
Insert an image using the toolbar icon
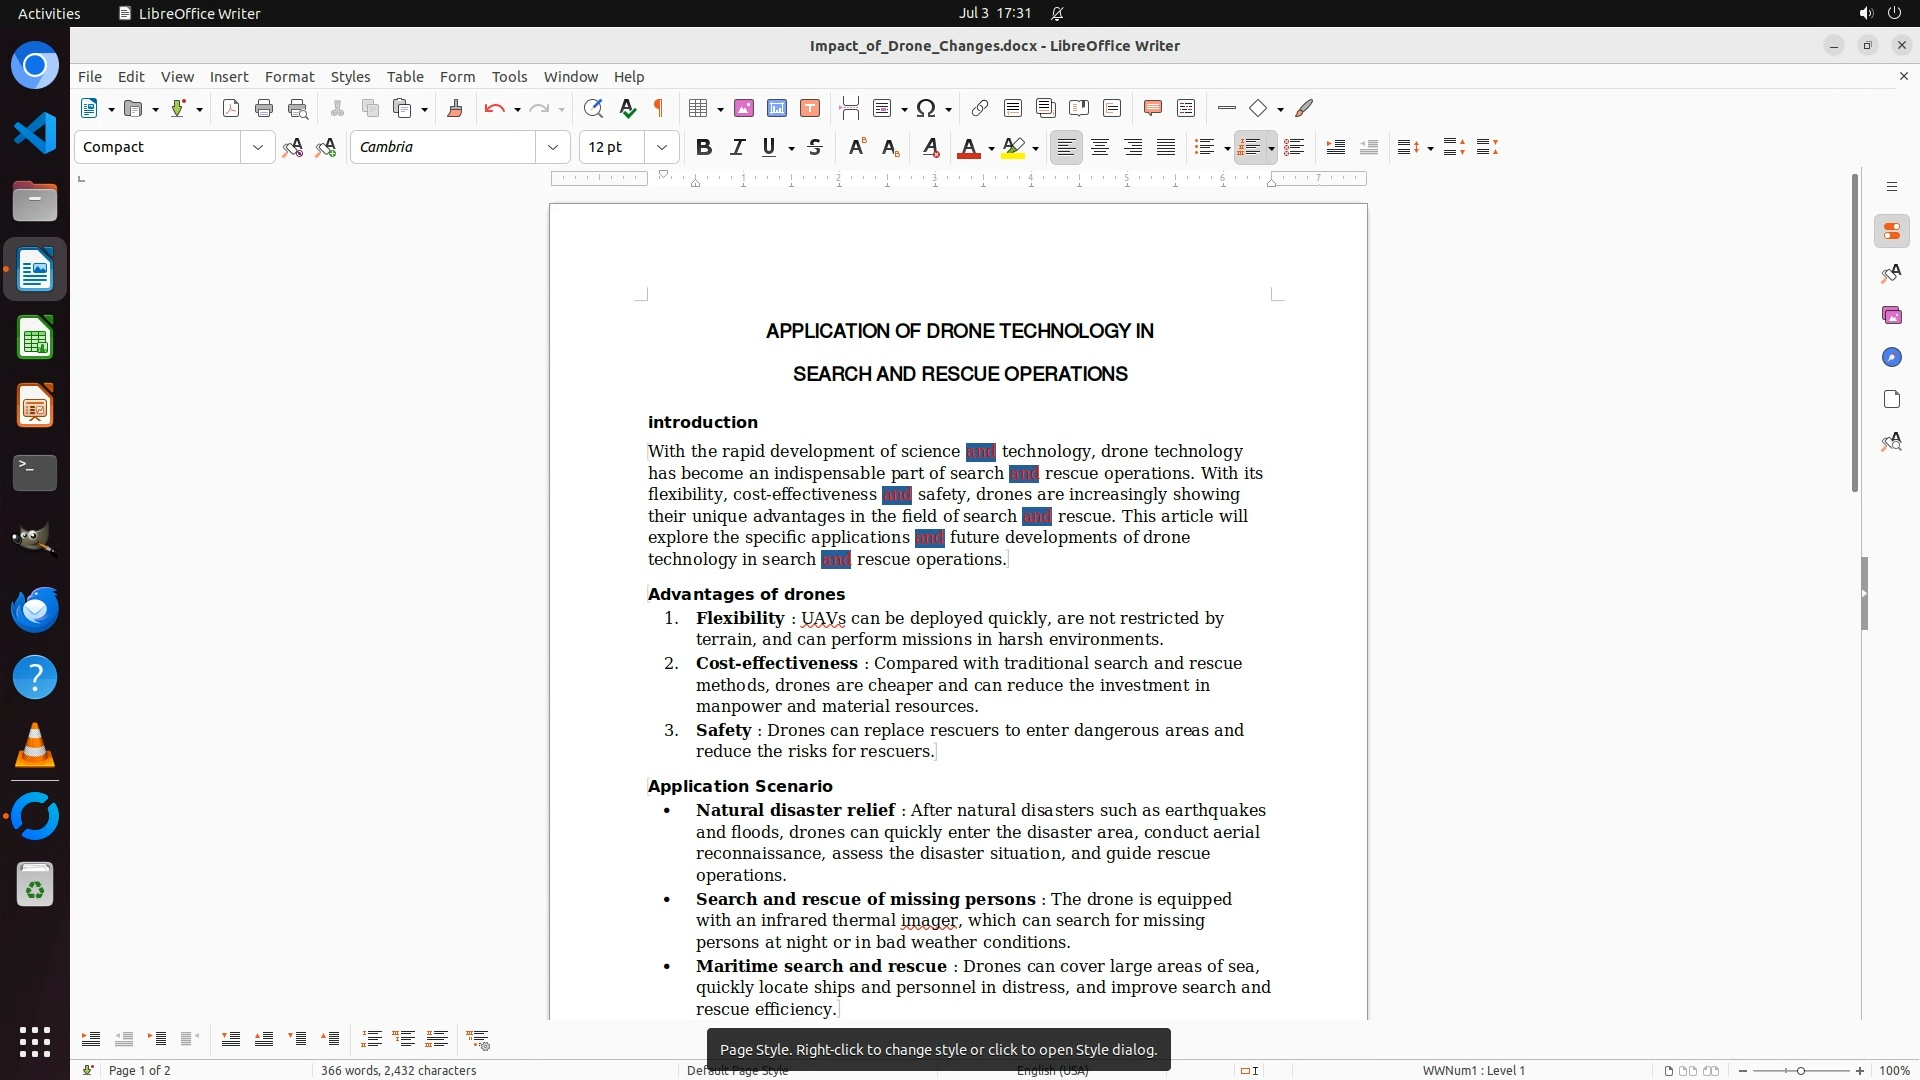pos(743,109)
